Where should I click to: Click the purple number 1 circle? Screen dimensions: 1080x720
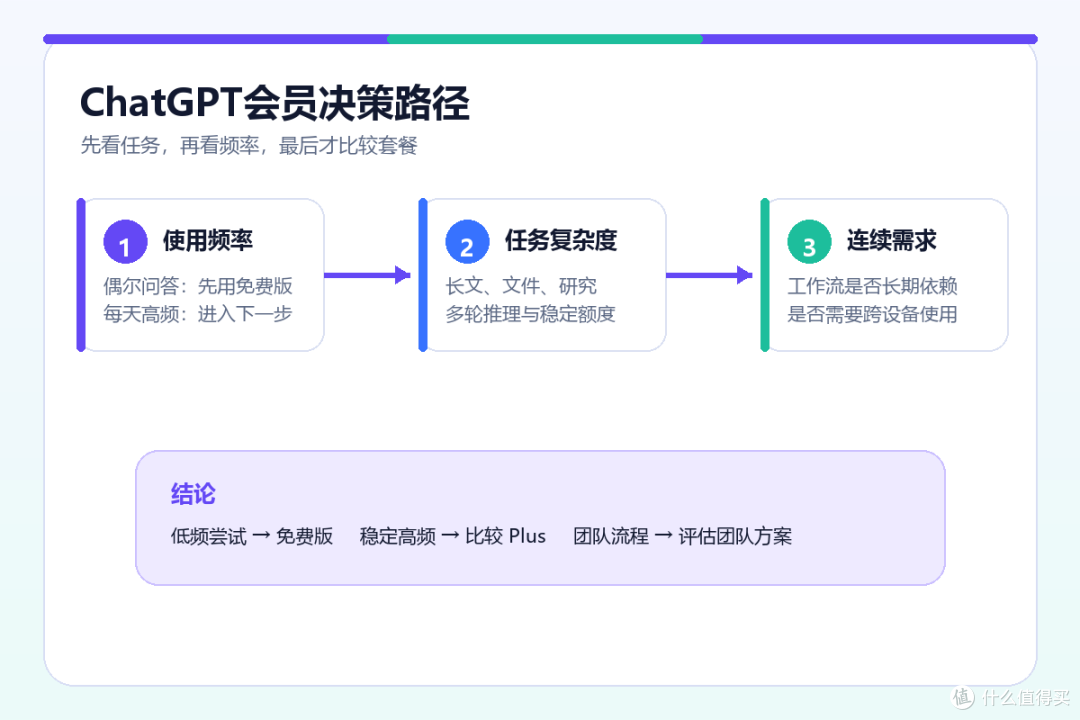[125, 242]
